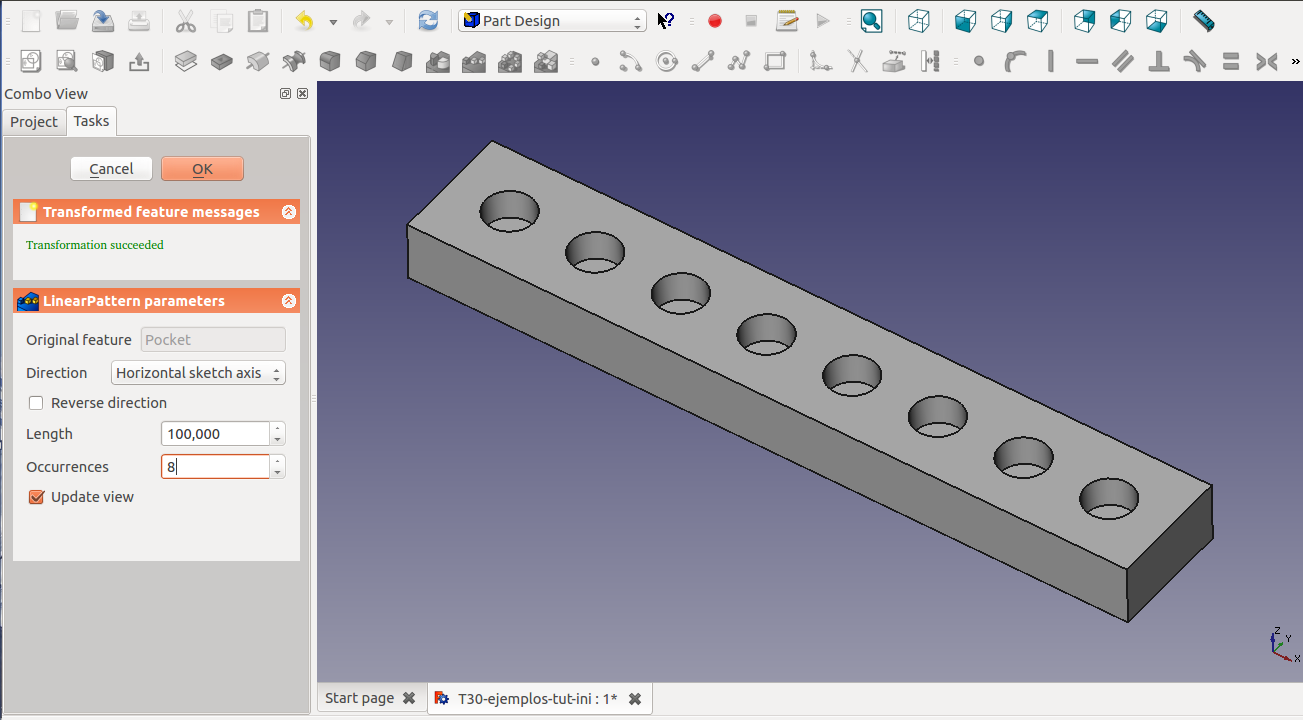
Task: Click the Fit all magnifier icon
Action: 871,20
